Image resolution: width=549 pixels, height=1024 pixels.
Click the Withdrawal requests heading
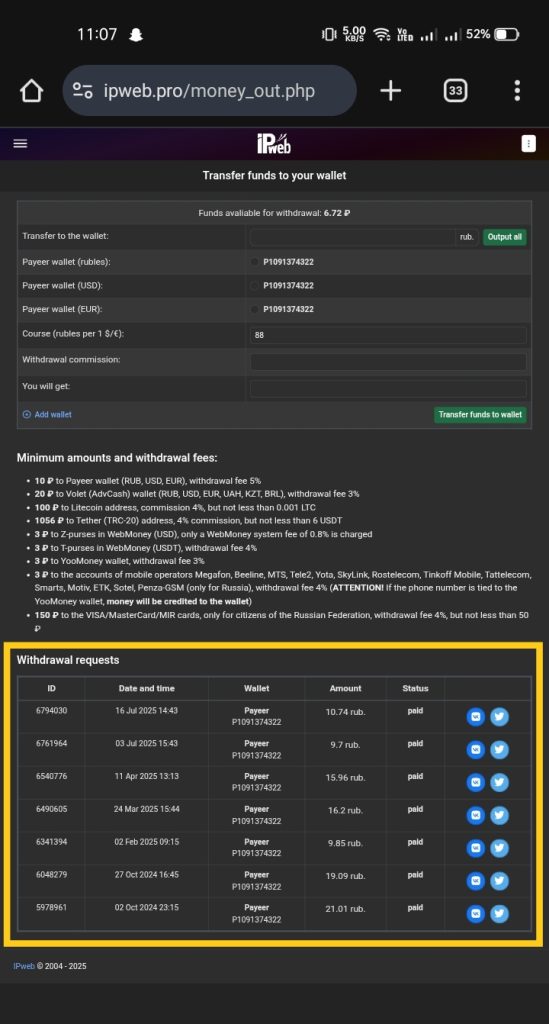[x=68, y=660]
